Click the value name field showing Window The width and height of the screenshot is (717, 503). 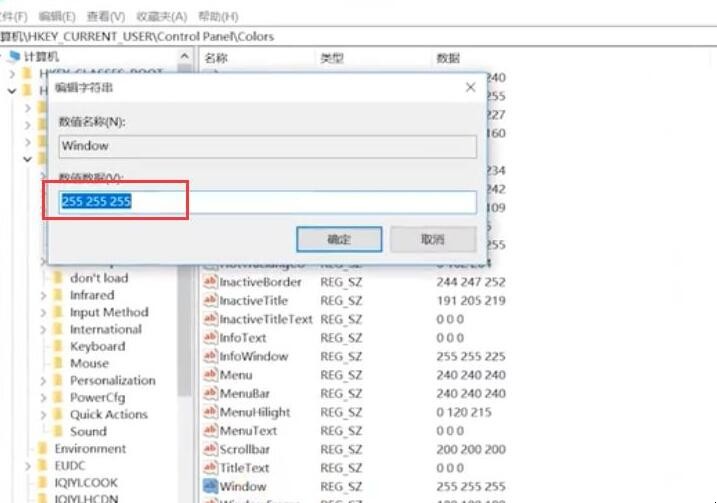tap(268, 146)
